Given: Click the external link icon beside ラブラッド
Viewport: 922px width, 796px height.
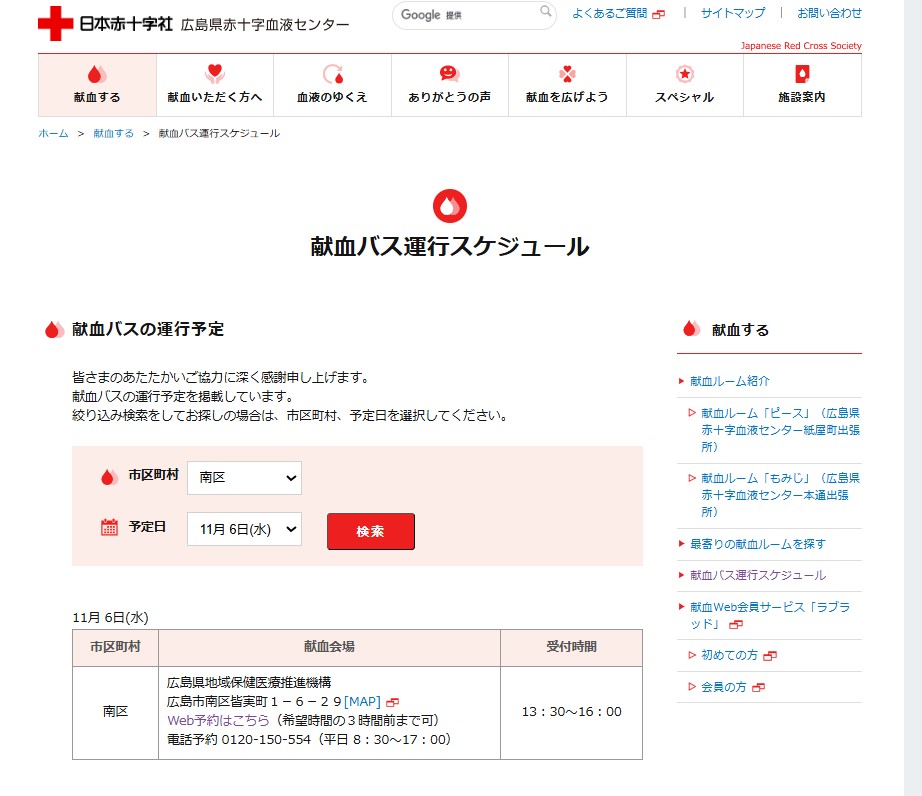Looking at the screenshot, I should tap(736, 624).
